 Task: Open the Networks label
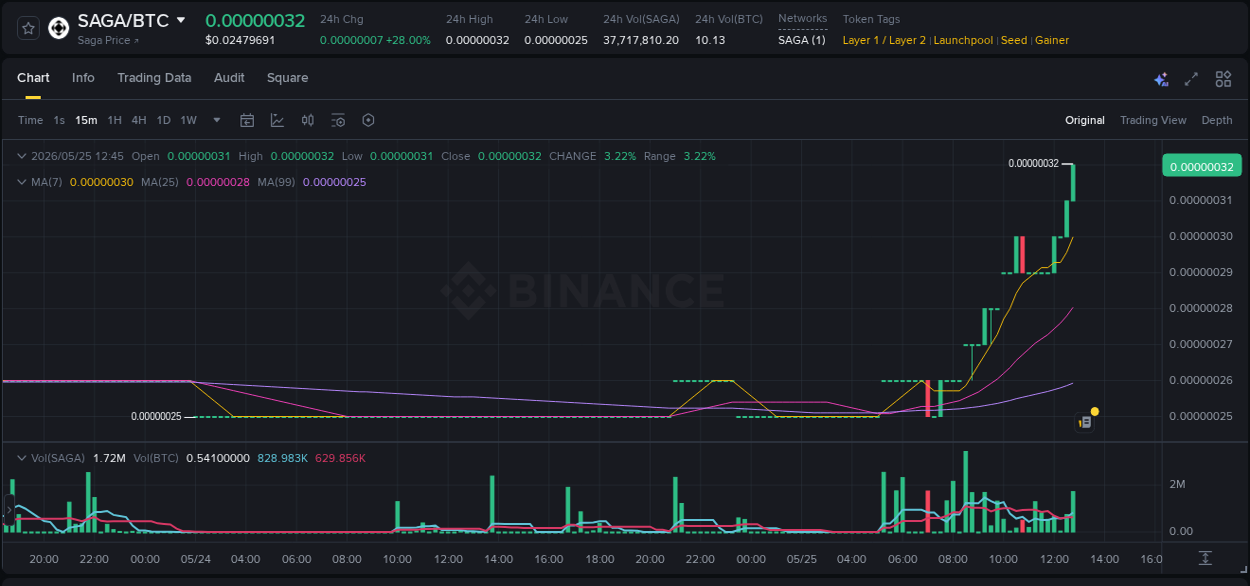[803, 19]
